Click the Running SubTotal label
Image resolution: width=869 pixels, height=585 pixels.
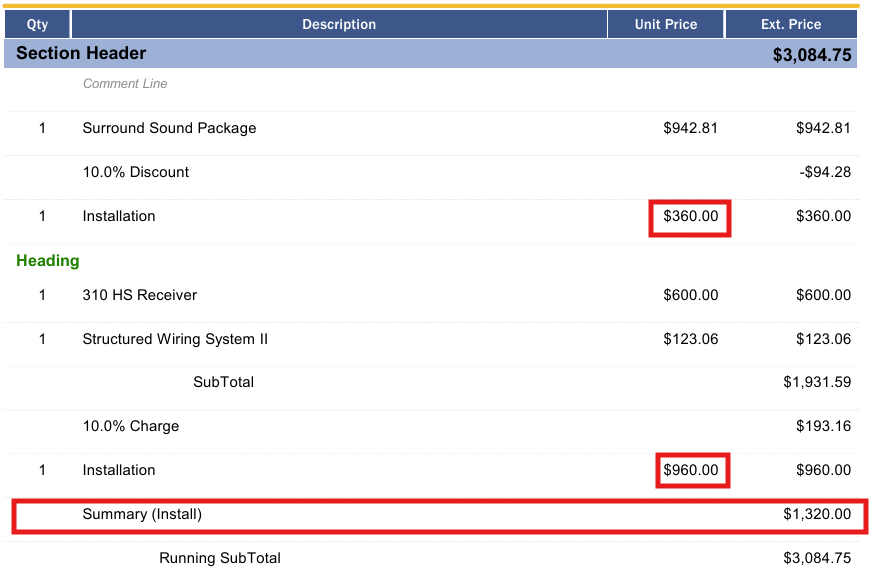tap(219, 558)
